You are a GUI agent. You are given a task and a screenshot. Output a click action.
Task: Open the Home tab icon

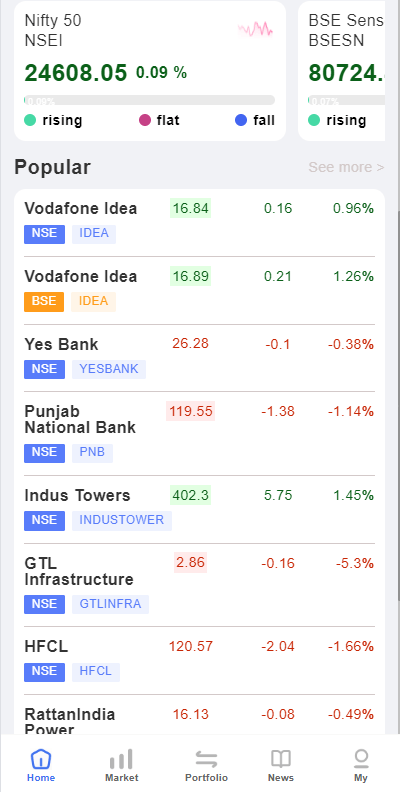point(41,759)
